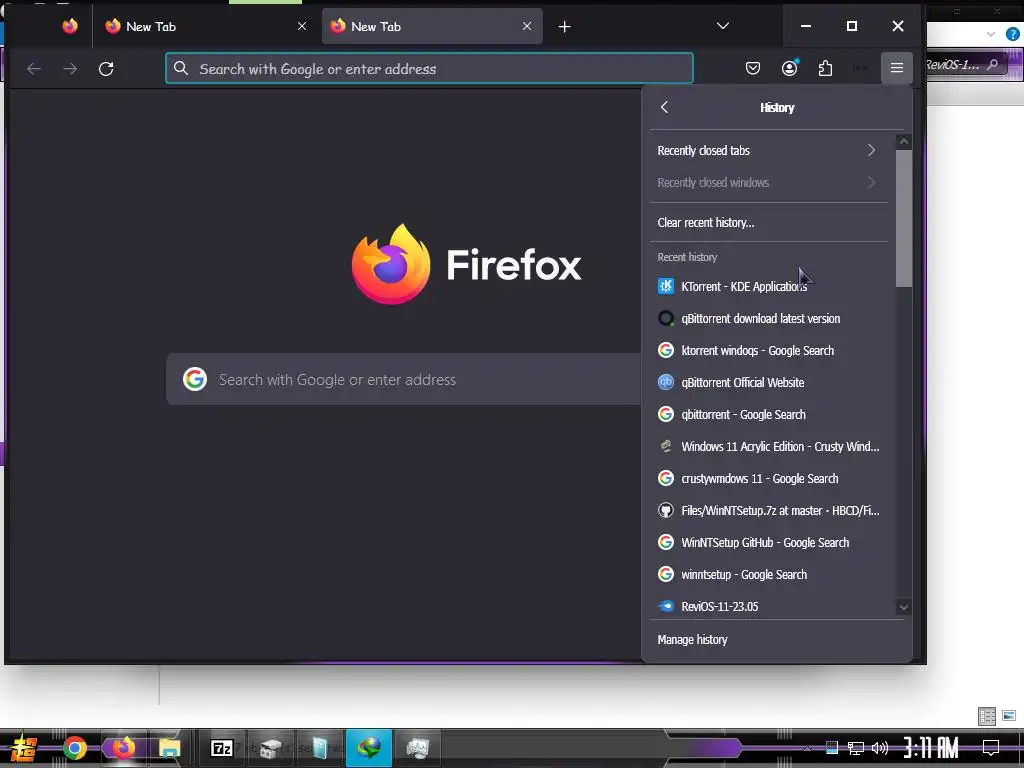Image resolution: width=1024 pixels, height=768 pixels.
Task: Click the 3:11 AM clock
Action: 931,748
